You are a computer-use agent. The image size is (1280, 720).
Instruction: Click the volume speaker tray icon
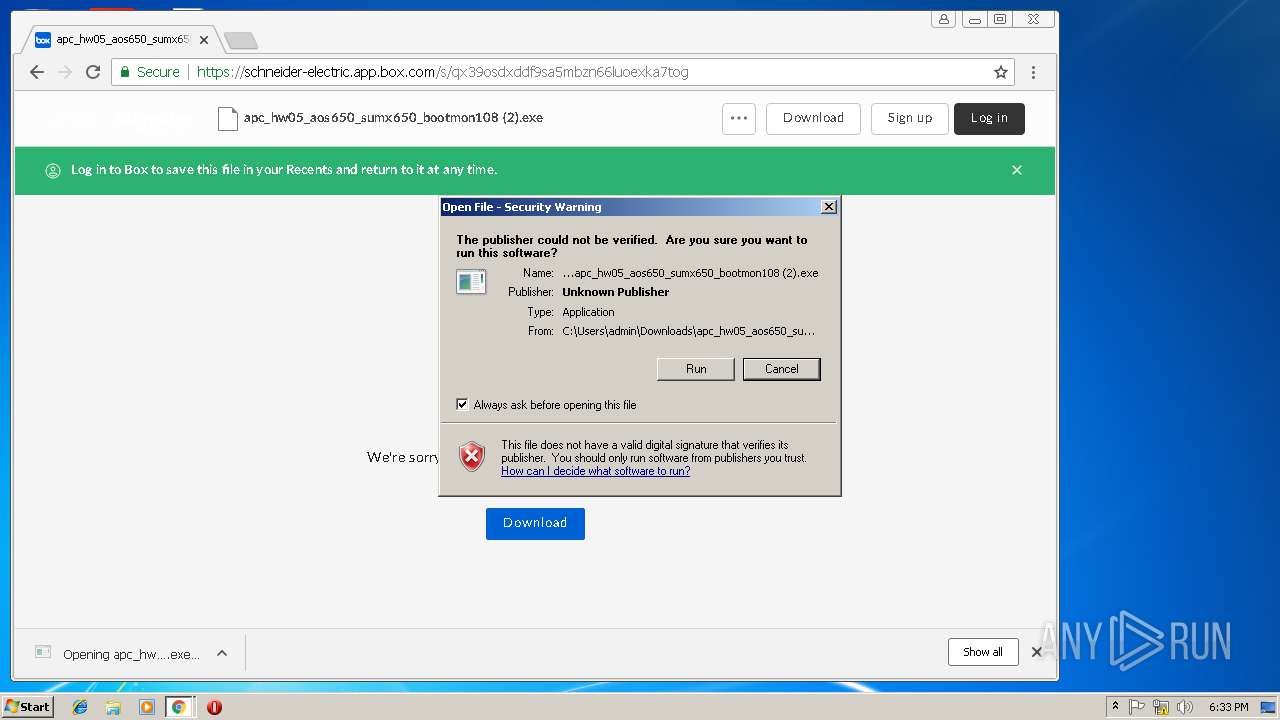pyautogui.click(x=1185, y=707)
